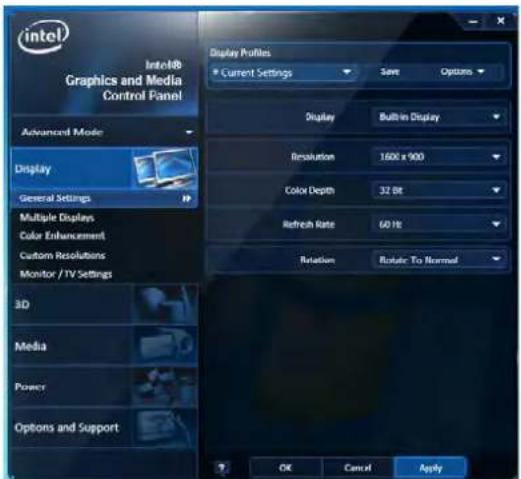Click the Display Profiles heading
521x479 pixels.
pos(240,53)
